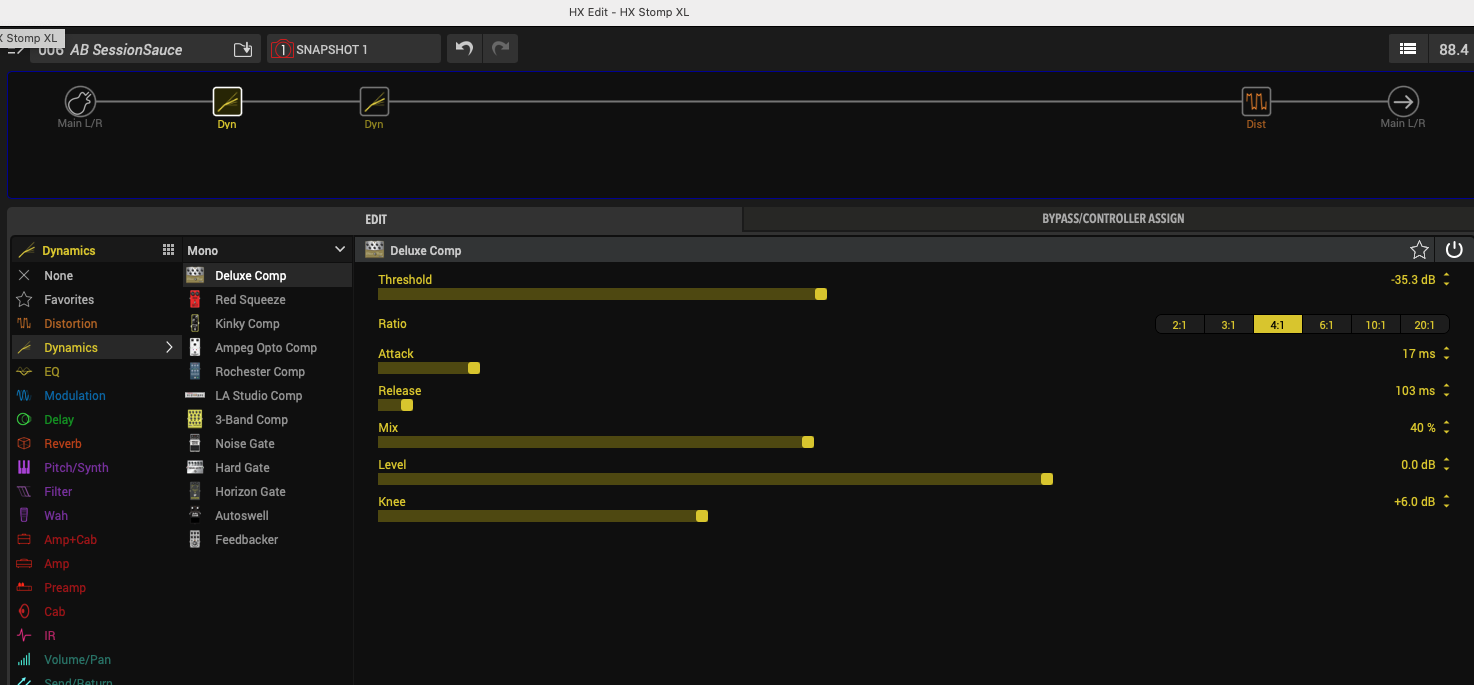Select the Pitch/Synth category

click(x=97, y=467)
